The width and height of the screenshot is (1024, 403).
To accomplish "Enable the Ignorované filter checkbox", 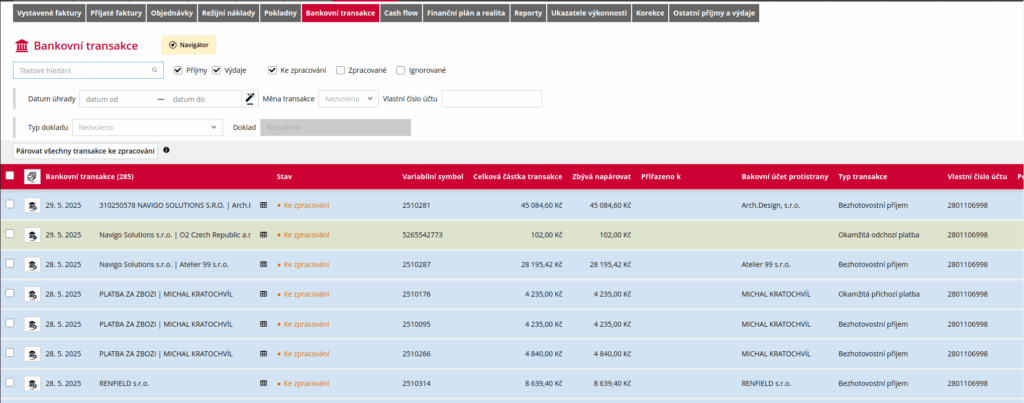I will 400,70.
